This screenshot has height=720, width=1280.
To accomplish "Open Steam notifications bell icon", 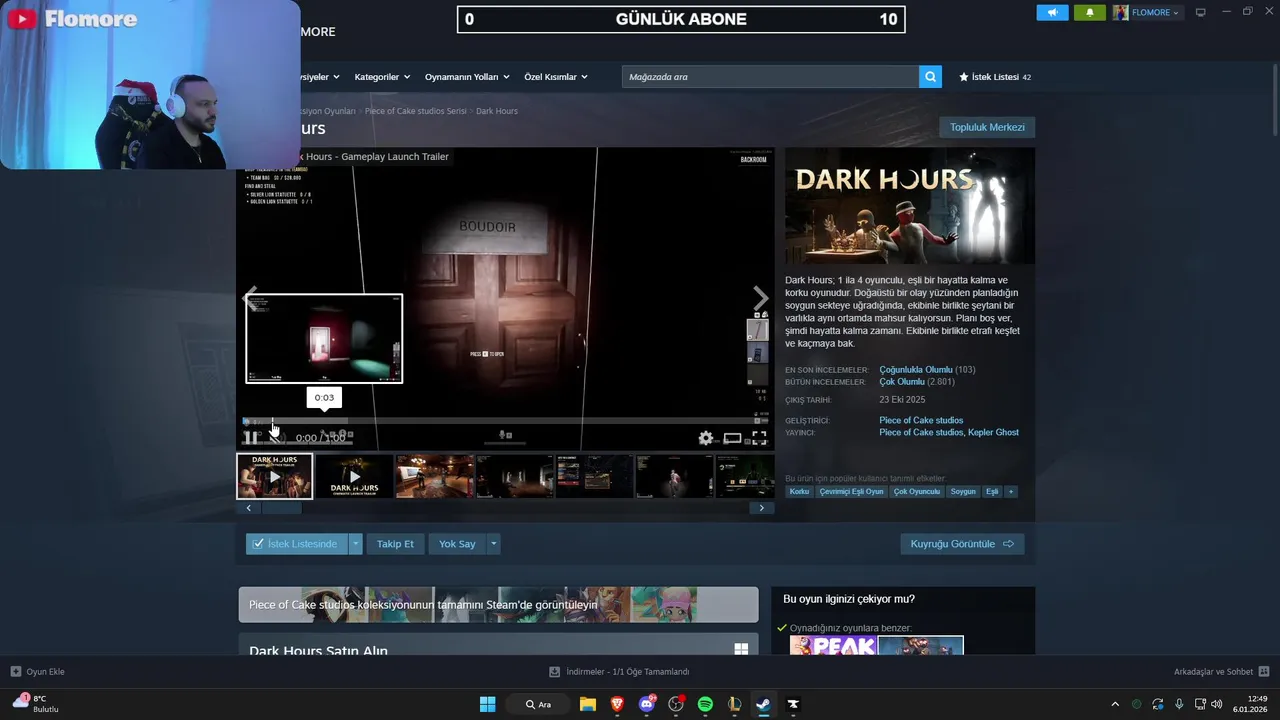I will [x=1089, y=12].
